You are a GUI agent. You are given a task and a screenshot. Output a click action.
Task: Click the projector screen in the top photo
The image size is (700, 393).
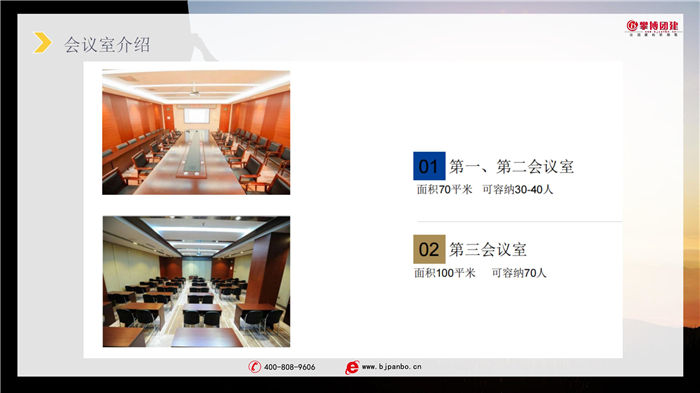click(x=196, y=116)
